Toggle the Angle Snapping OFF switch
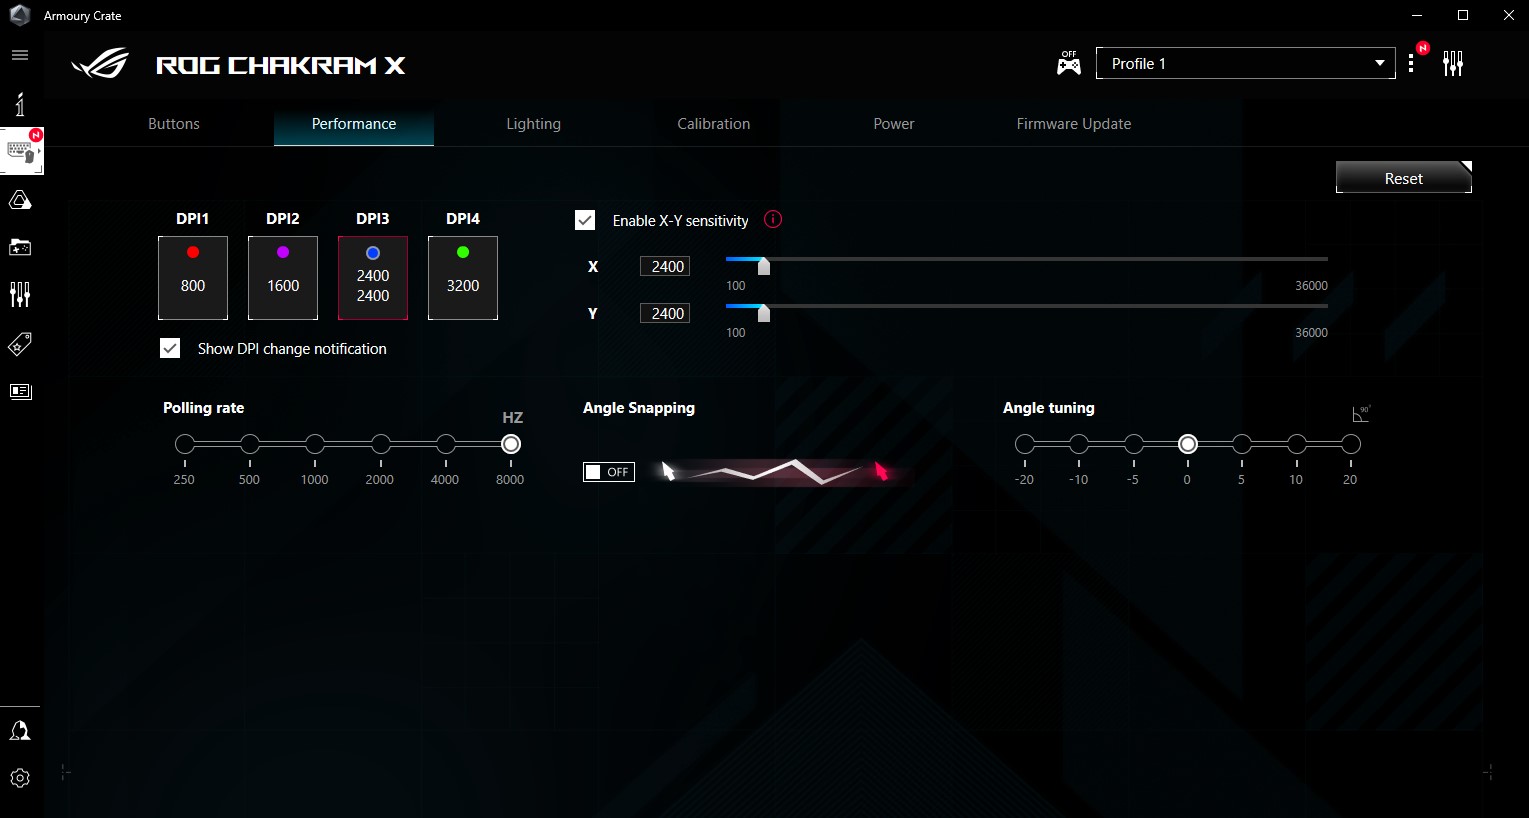 [609, 472]
